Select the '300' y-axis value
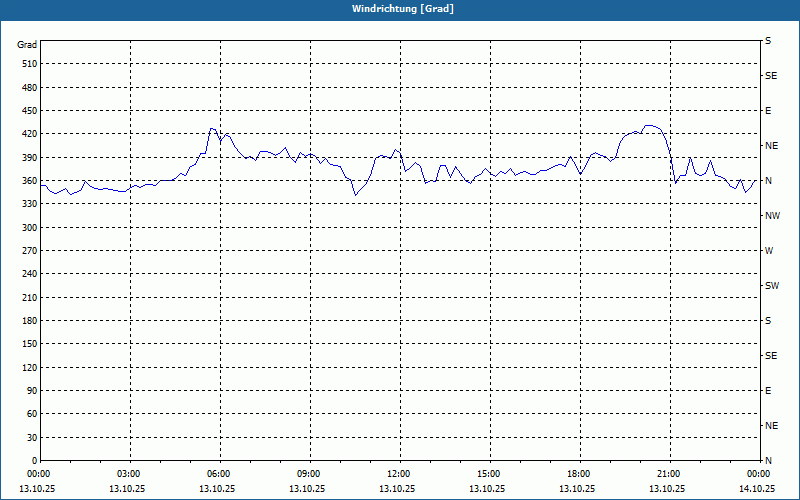This screenshot has height=500, width=800. [30, 228]
